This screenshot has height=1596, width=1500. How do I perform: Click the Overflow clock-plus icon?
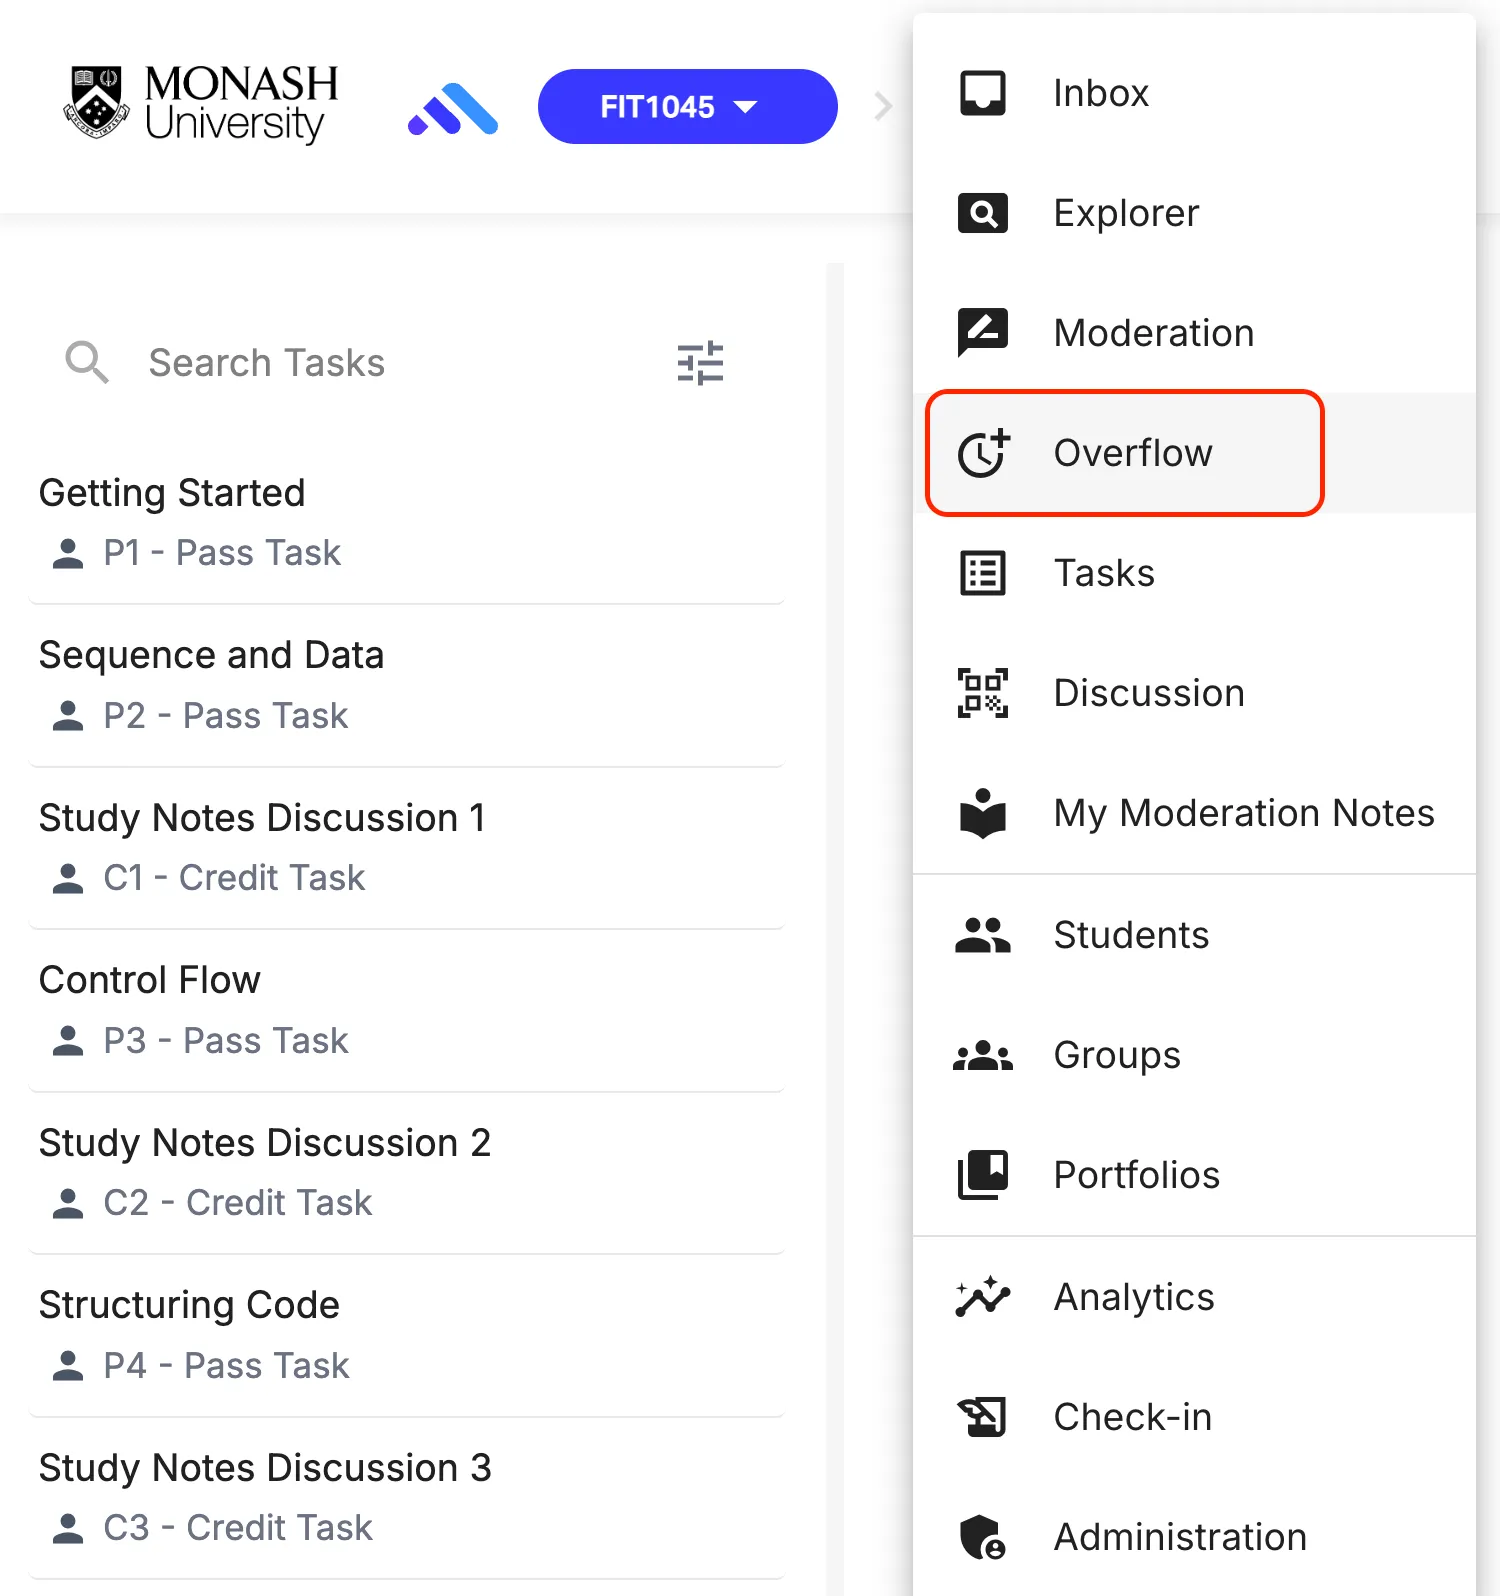[x=984, y=454]
